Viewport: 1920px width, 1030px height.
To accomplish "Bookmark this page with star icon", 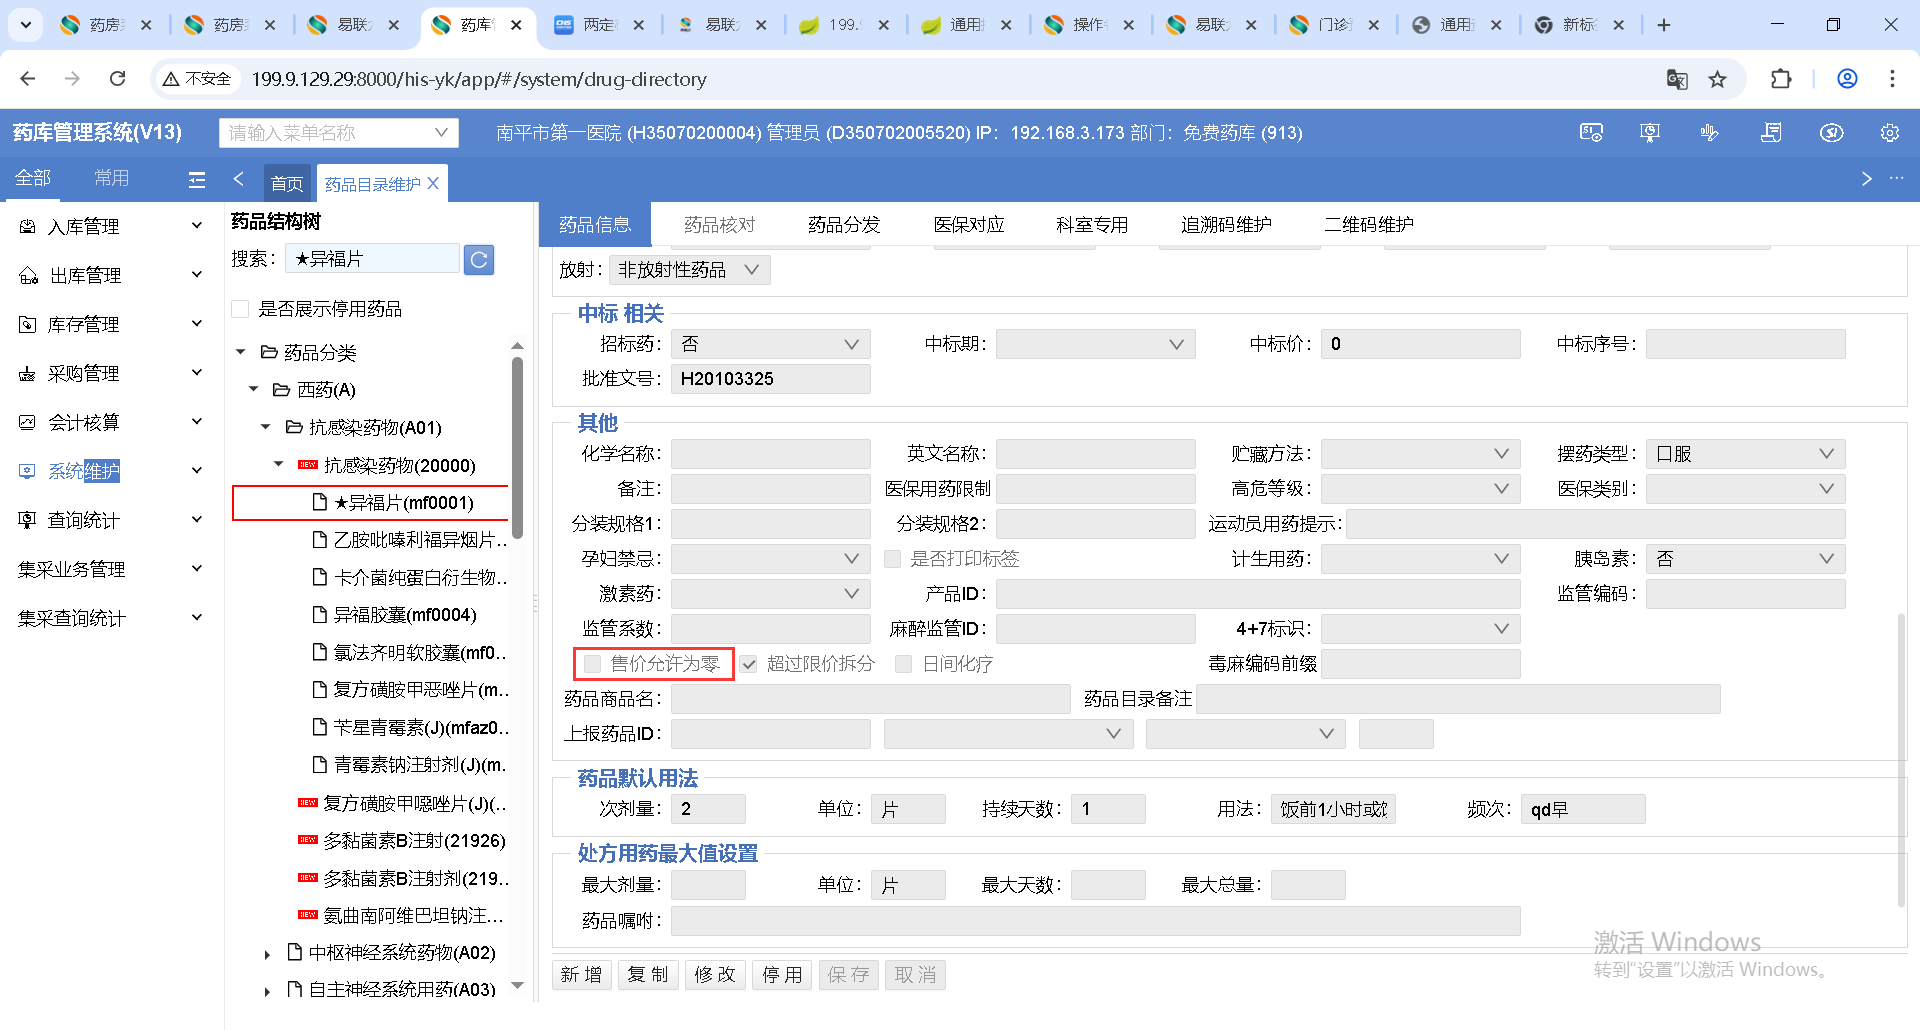I will tap(1717, 79).
